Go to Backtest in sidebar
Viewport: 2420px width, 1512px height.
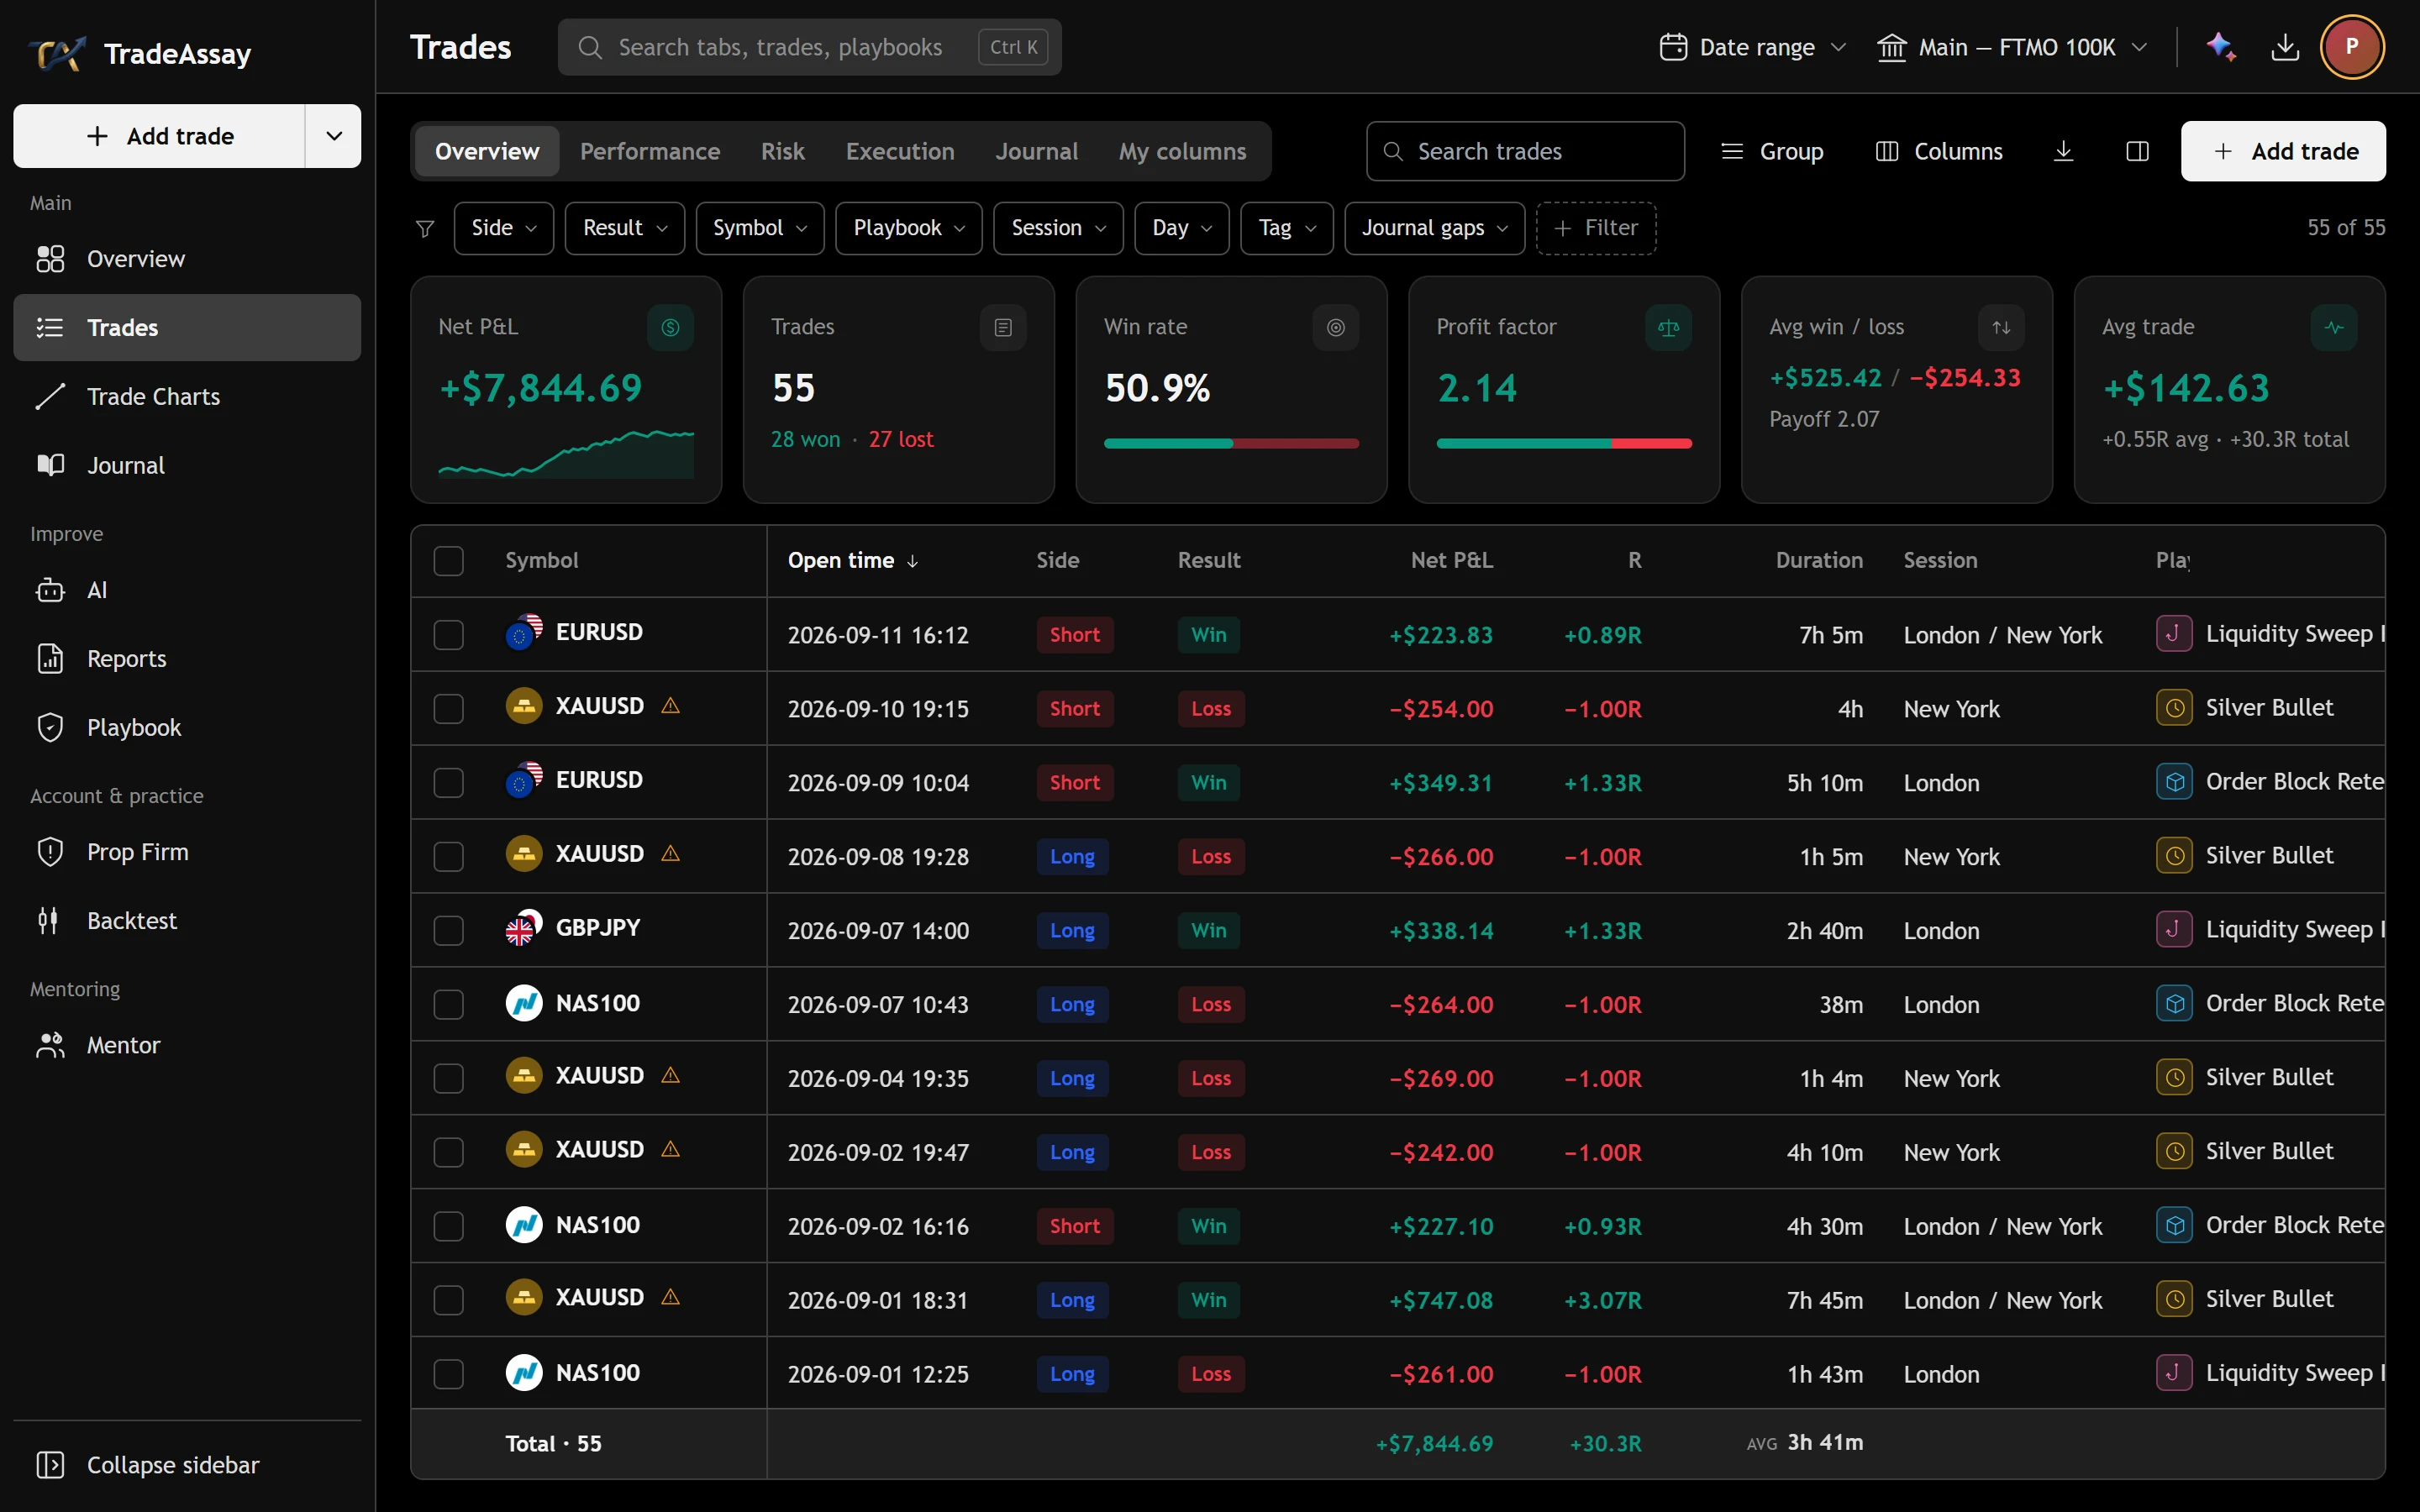pos(187,920)
